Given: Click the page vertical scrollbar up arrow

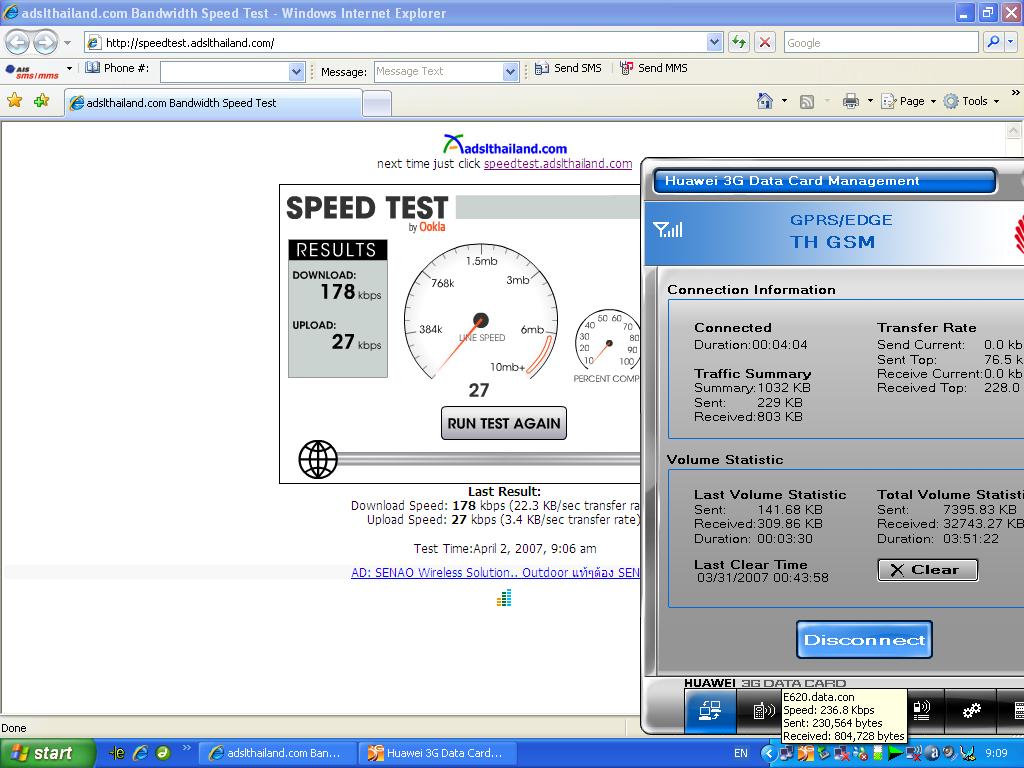Looking at the screenshot, I should pos(1013,131).
